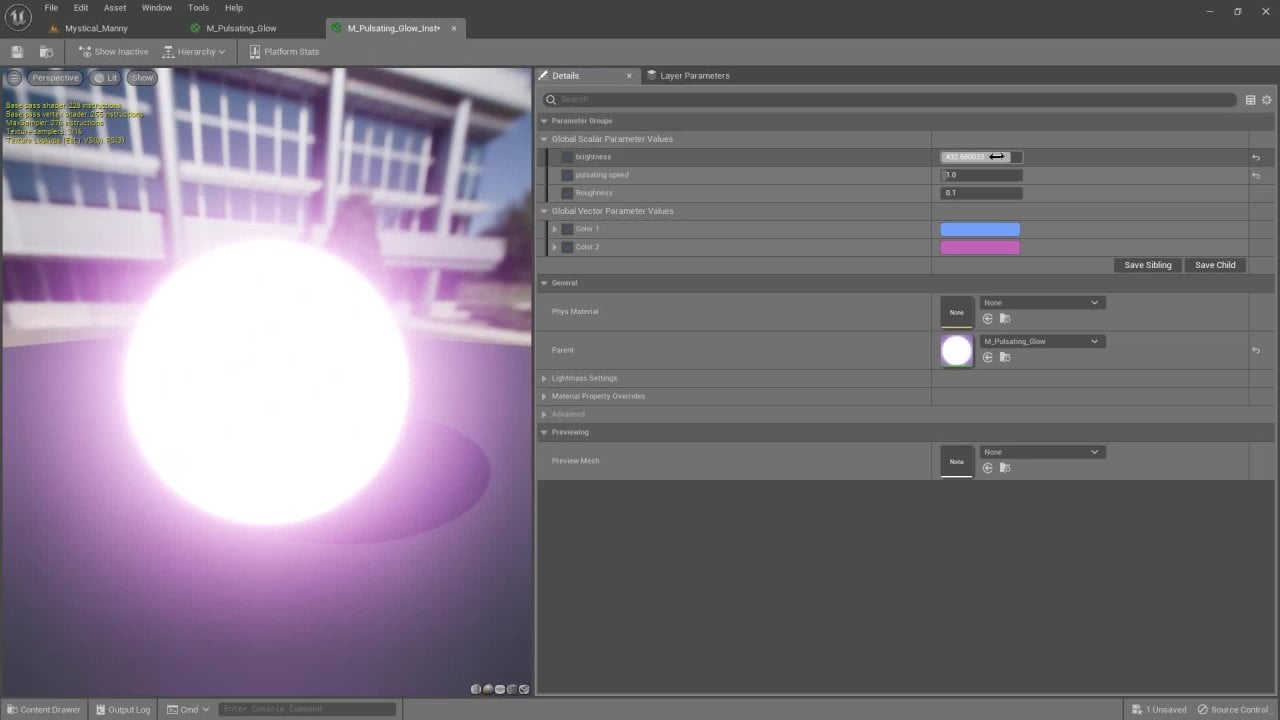1280x720 pixels.
Task: Click the Save asset floppy disk icon
Action: (x=17, y=52)
